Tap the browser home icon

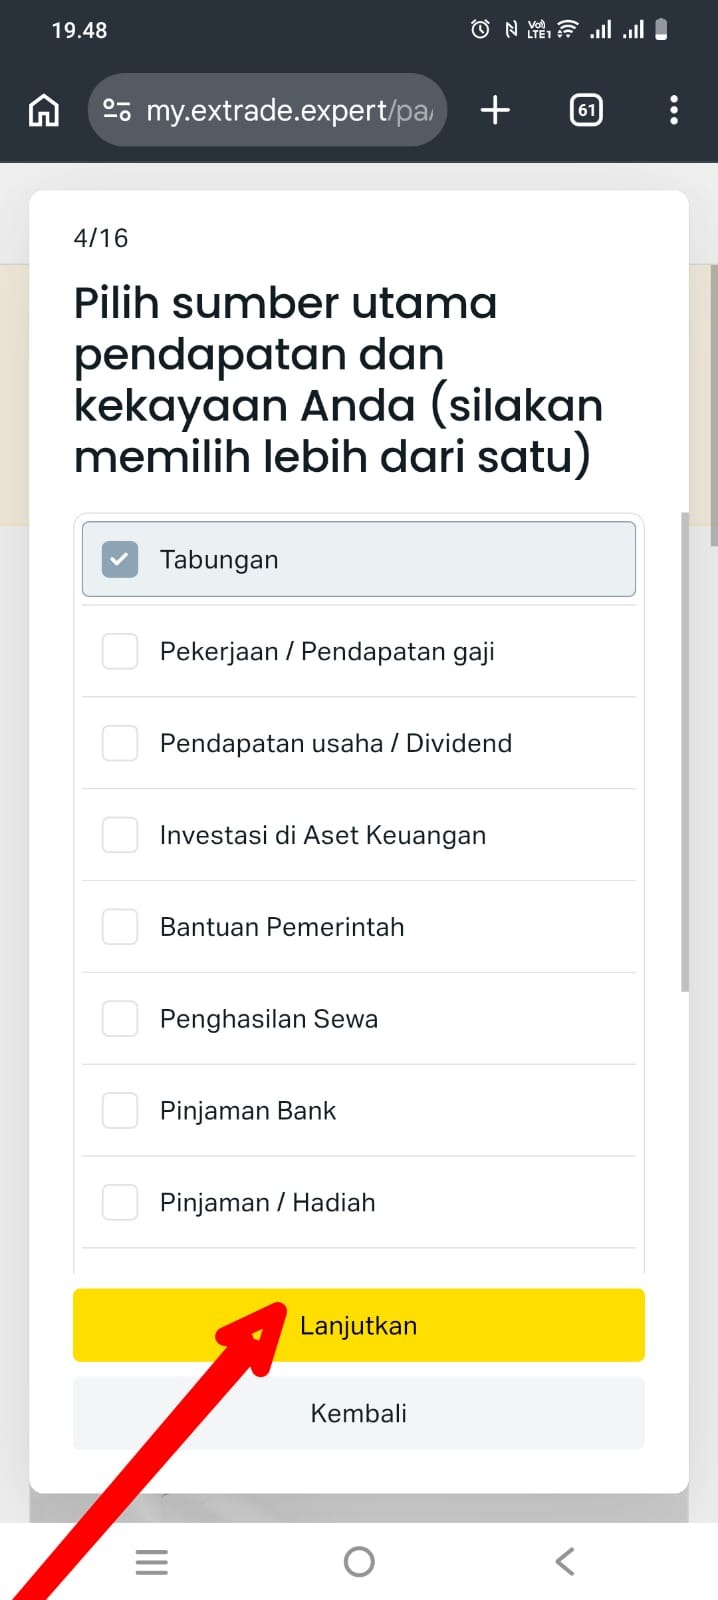(x=43, y=110)
